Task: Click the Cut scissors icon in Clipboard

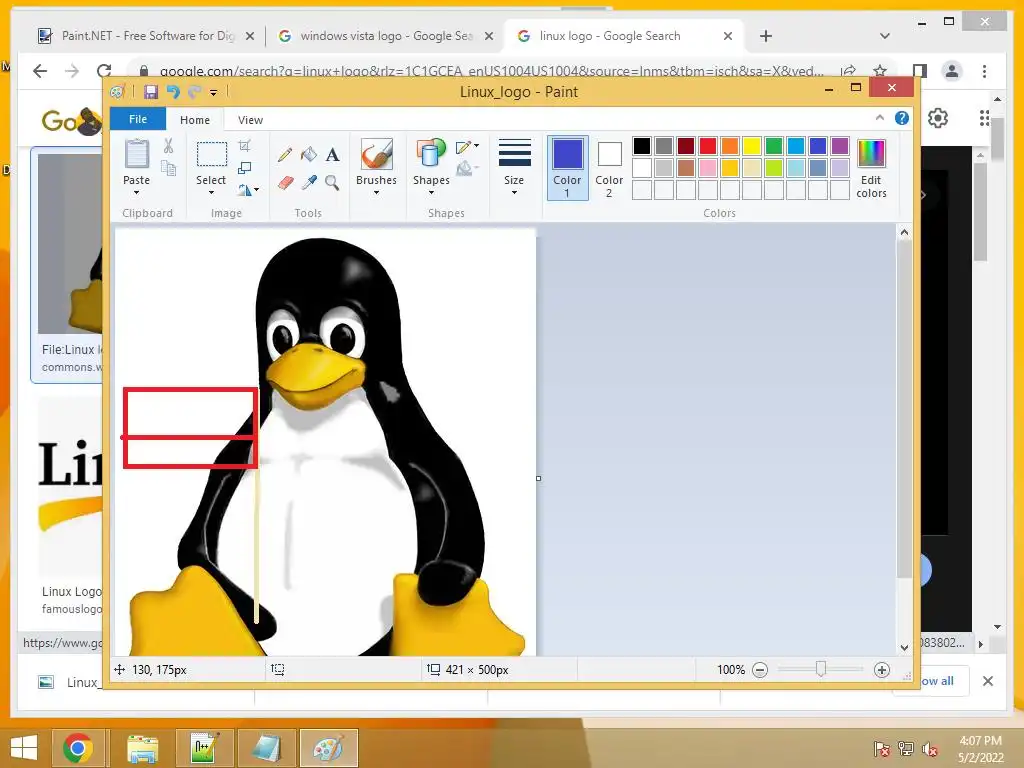Action: 168,146
